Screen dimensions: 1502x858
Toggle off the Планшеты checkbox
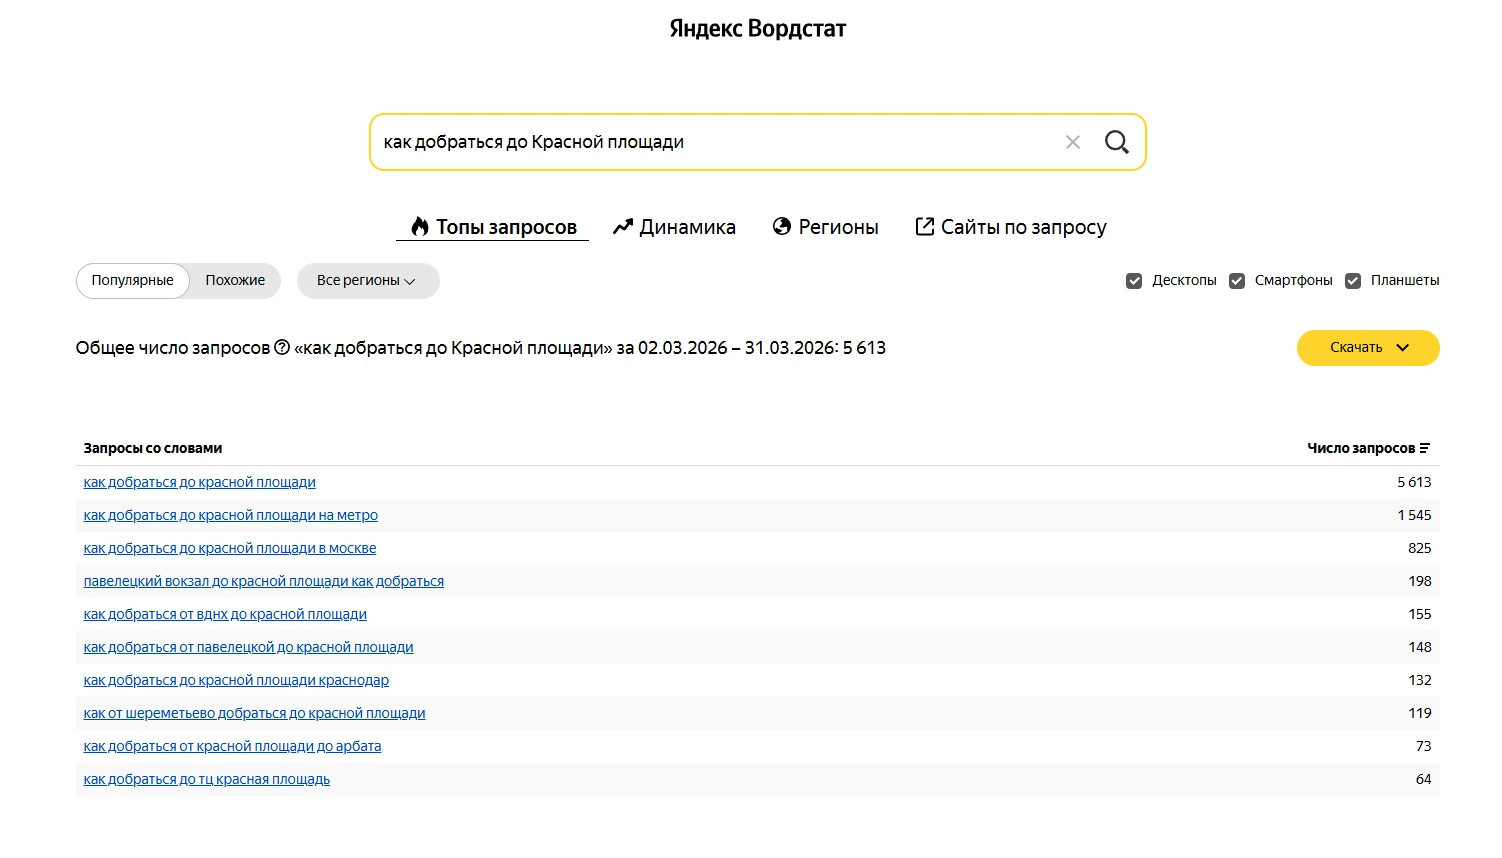click(1355, 280)
